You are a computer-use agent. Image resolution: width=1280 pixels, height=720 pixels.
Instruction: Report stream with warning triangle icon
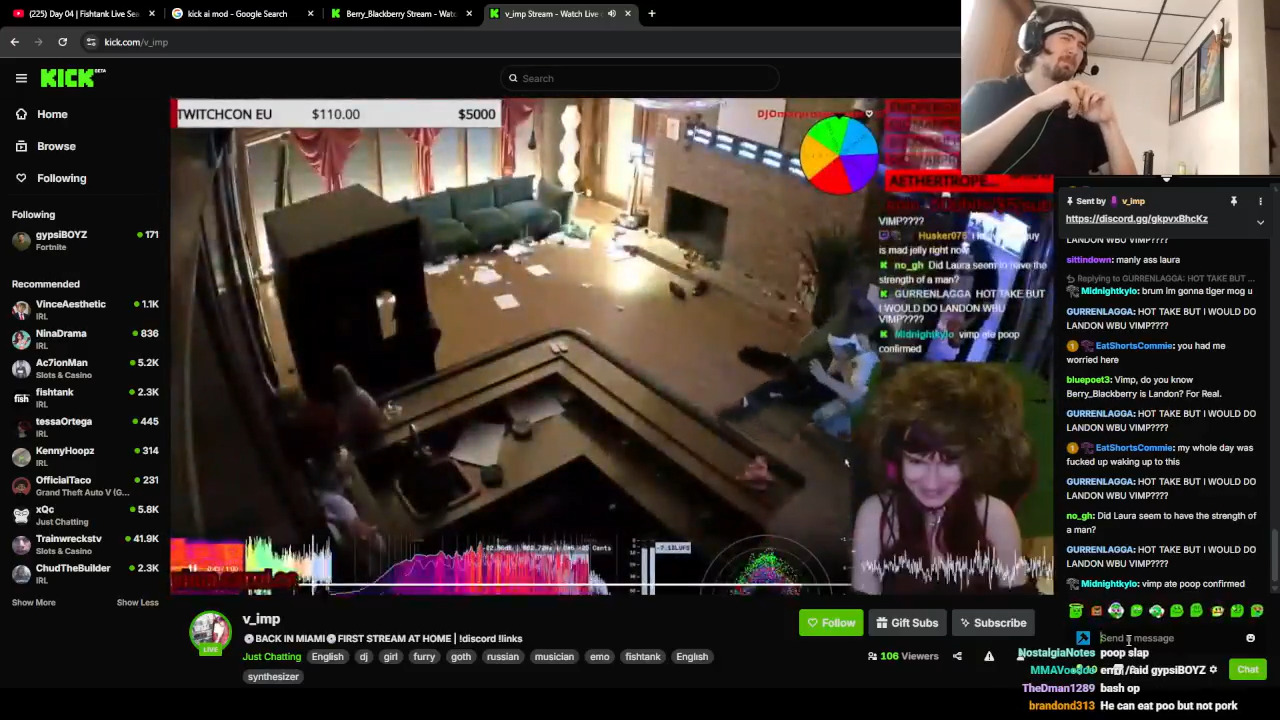pos(989,656)
